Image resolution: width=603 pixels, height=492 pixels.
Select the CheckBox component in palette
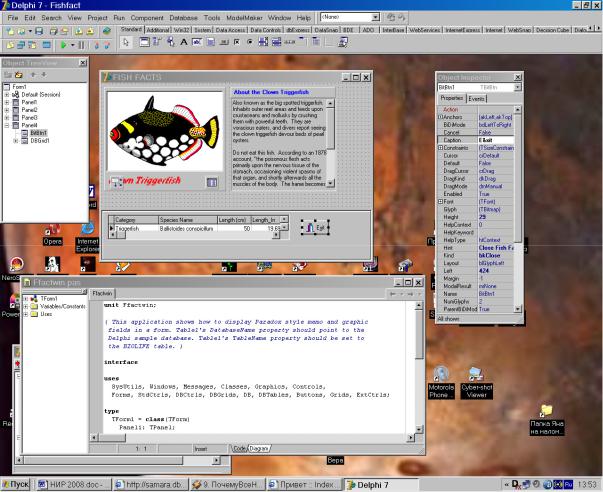click(x=237, y=42)
